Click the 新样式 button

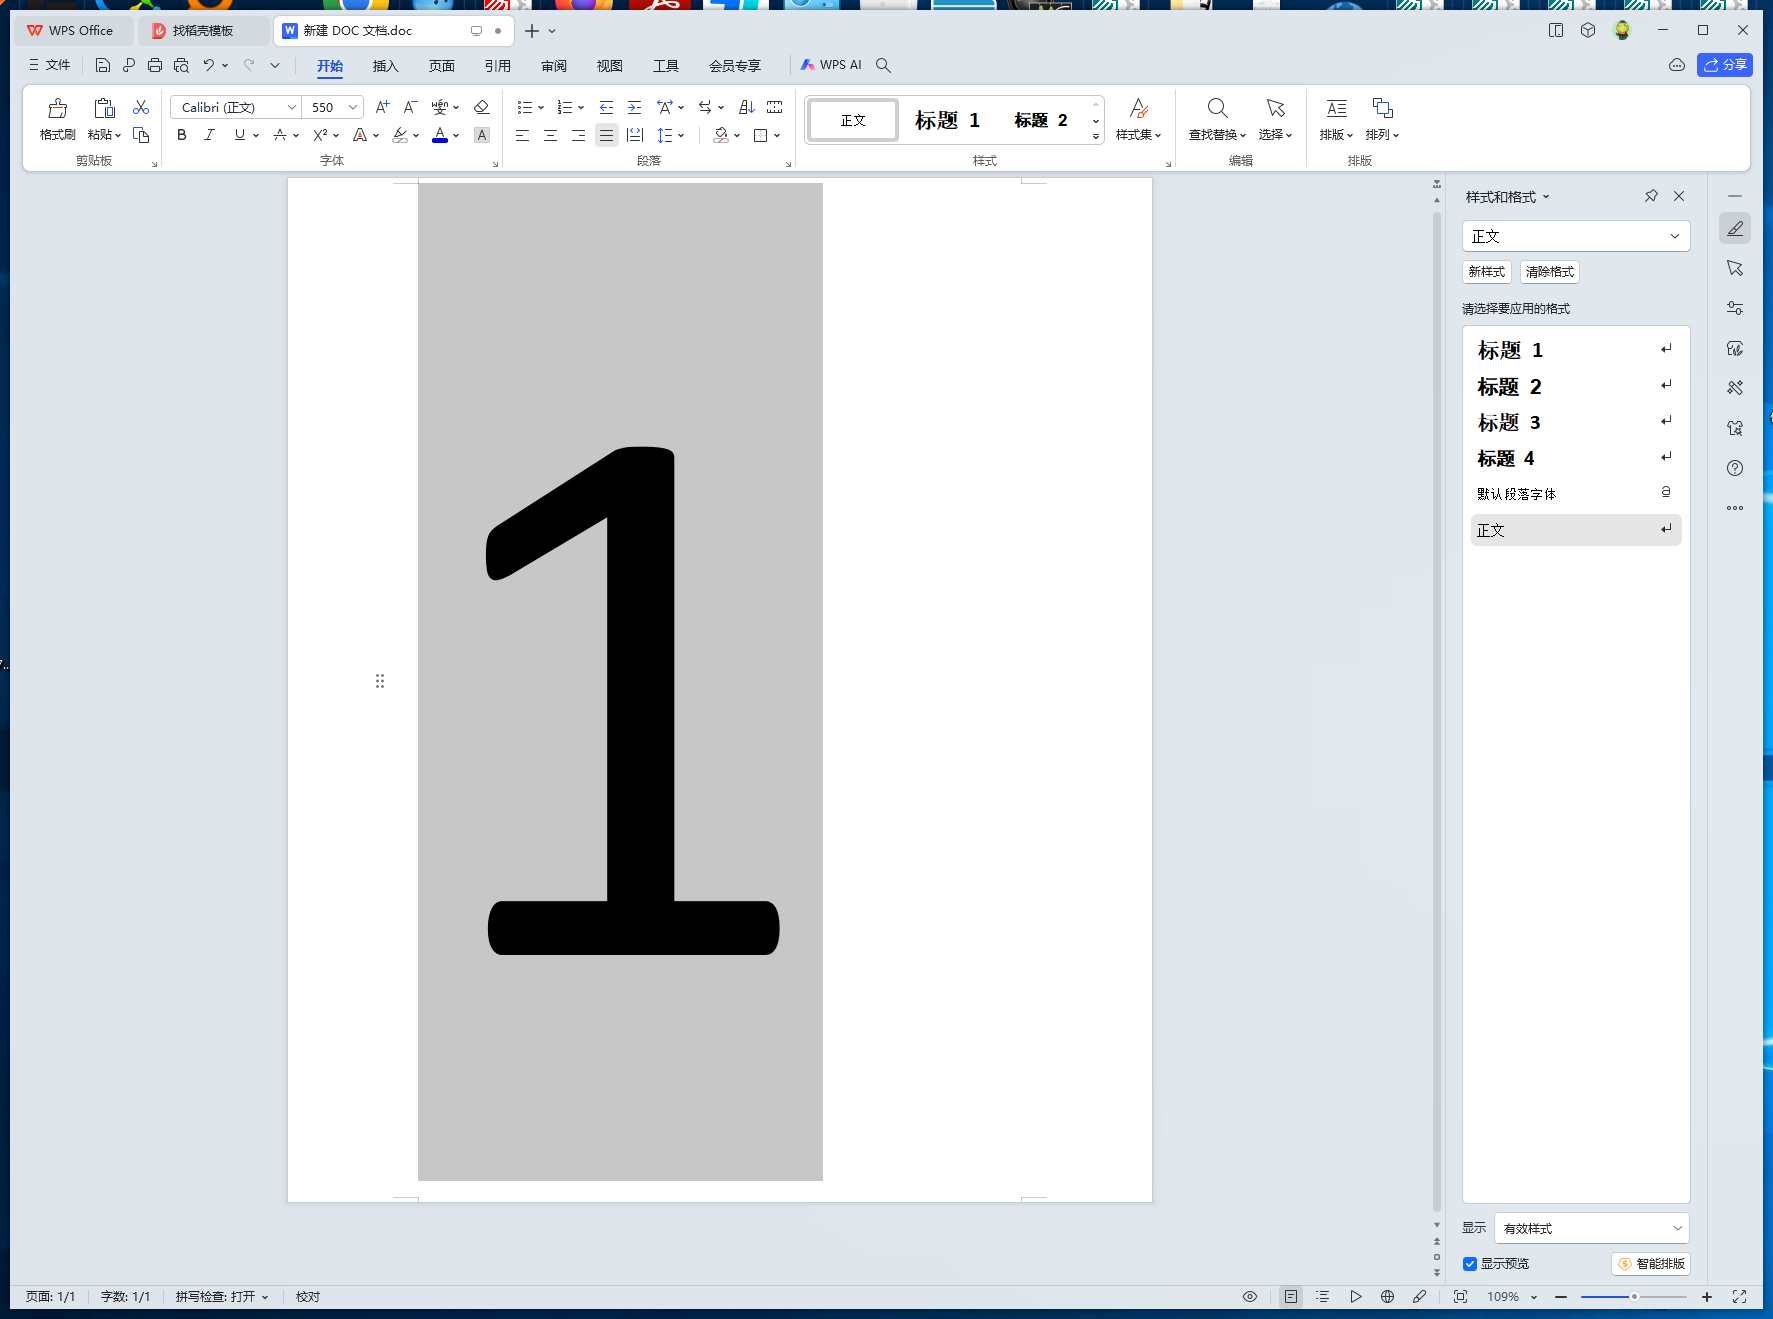1486,272
